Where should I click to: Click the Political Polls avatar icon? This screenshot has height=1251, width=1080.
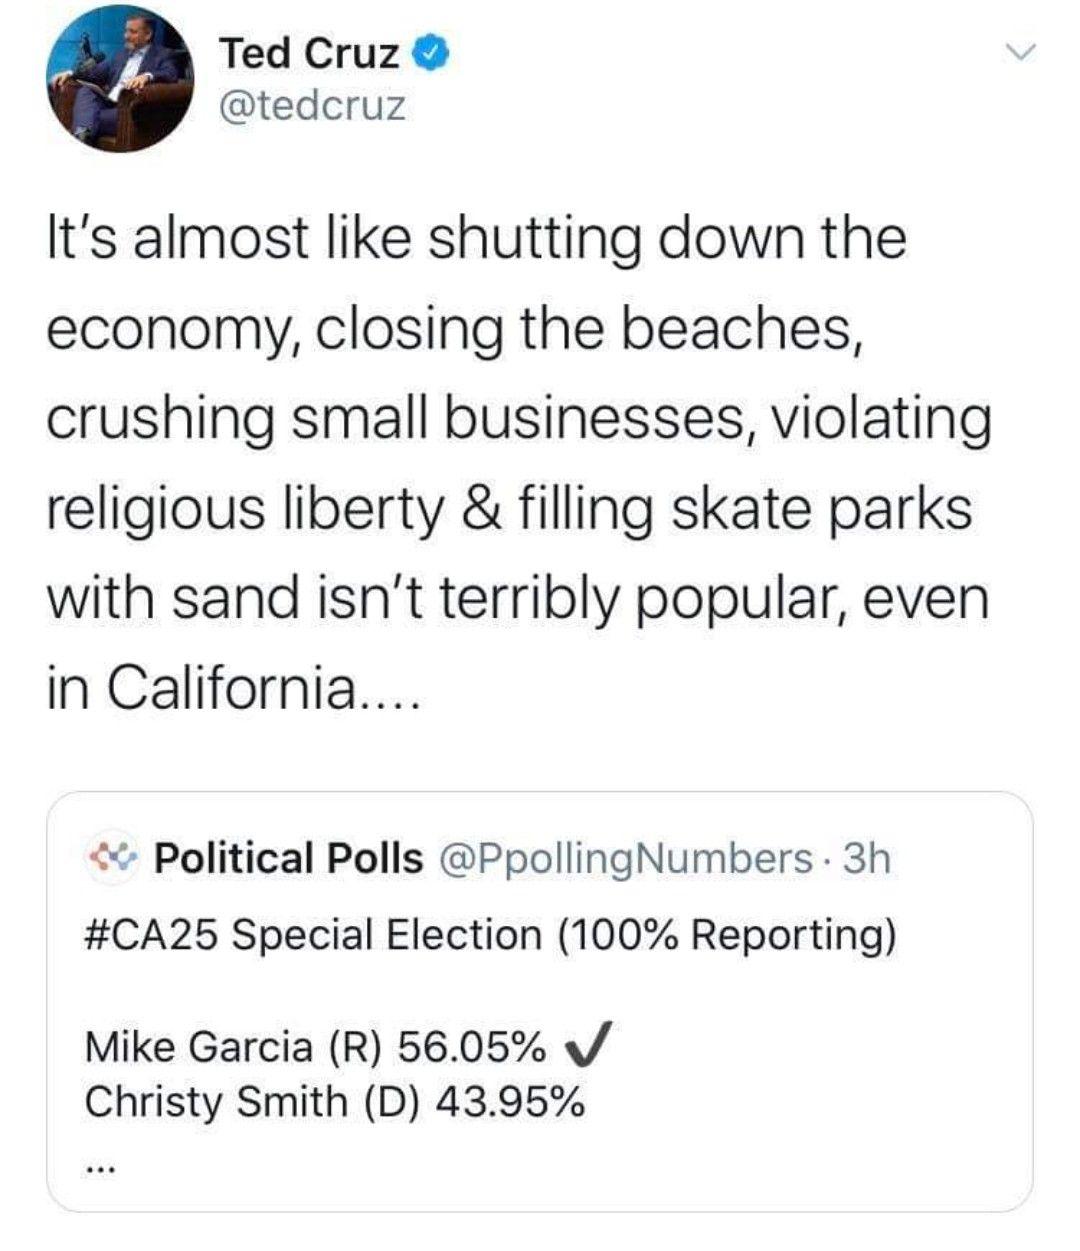(117, 858)
